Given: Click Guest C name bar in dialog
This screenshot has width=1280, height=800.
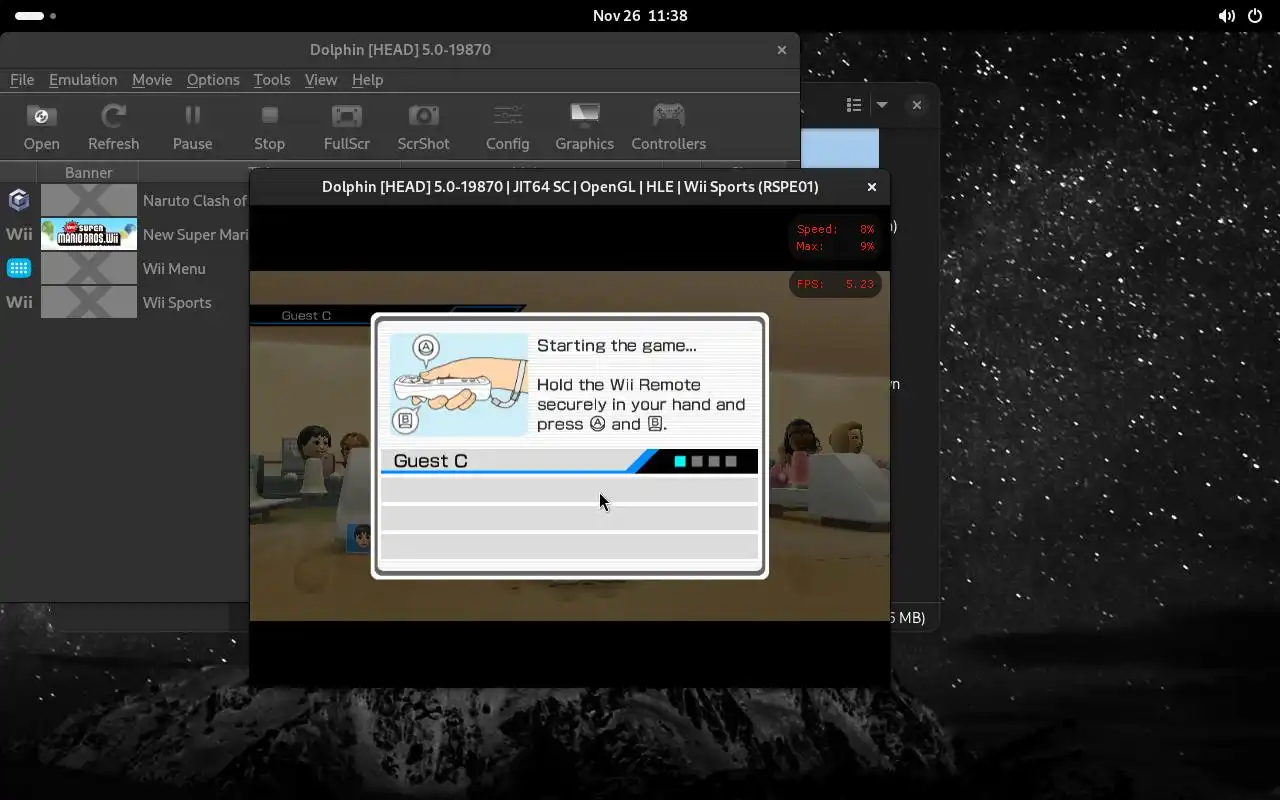Looking at the screenshot, I should click(569, 461).
